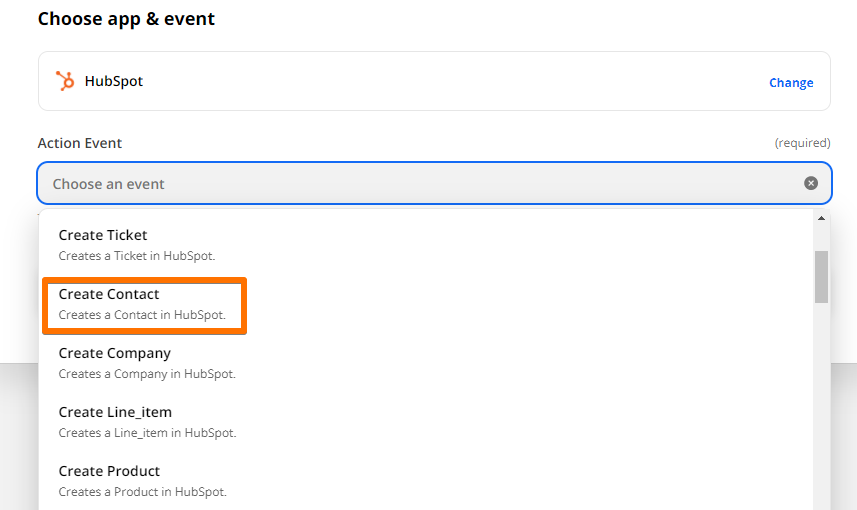Click the 'Creates a Contact in HubSpot.' description
Screen dimensions: 857x510
pyautogui.click(x=142, y=315)
